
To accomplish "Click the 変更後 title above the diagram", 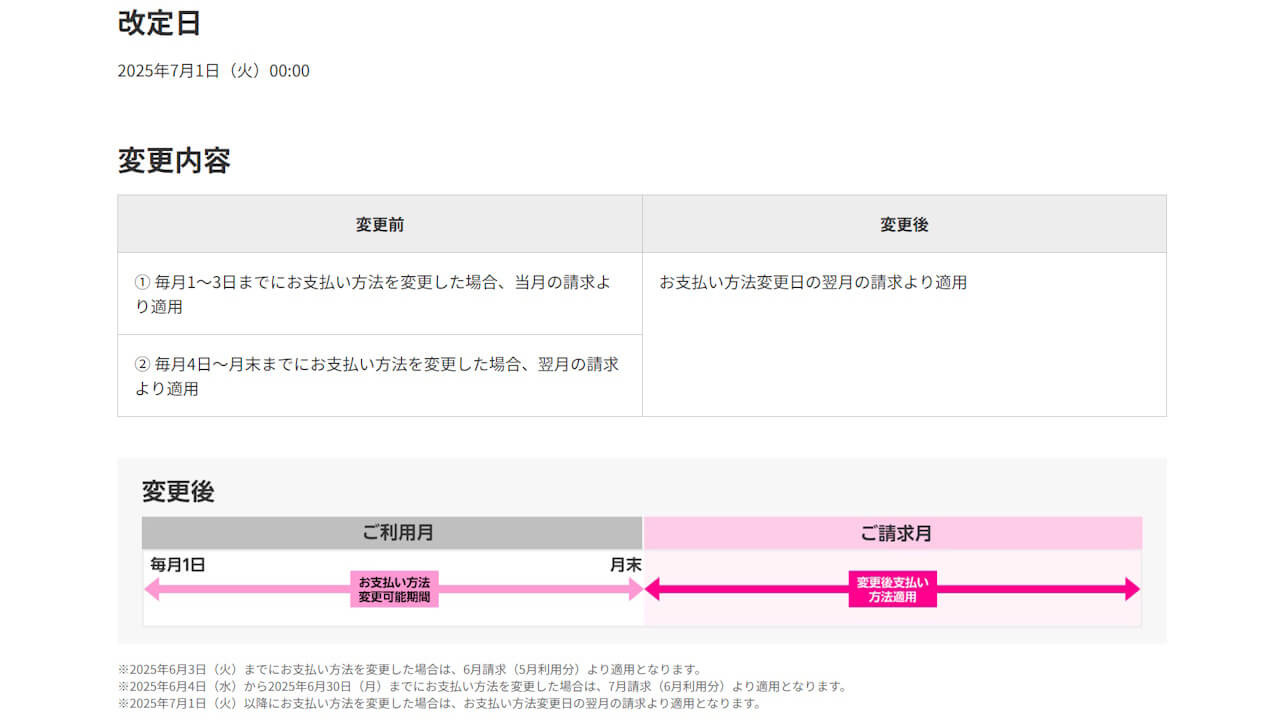I will pyautogui.click(x=178, y=492).
